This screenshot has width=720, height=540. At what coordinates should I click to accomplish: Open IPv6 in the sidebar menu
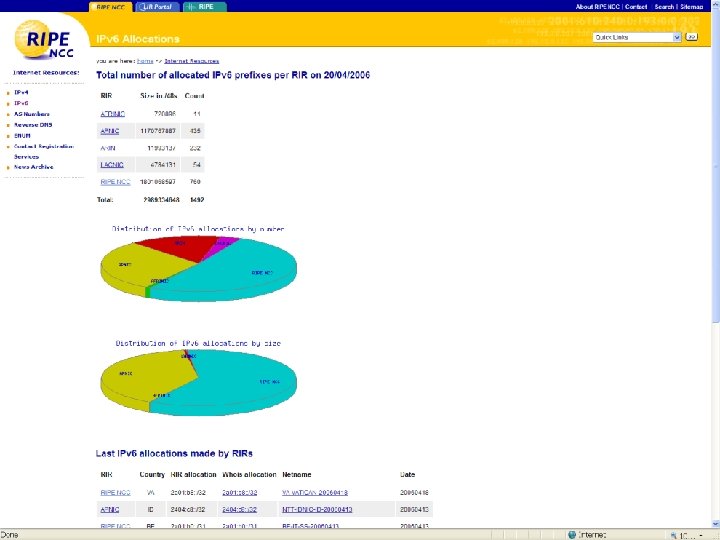pos(21,103)
